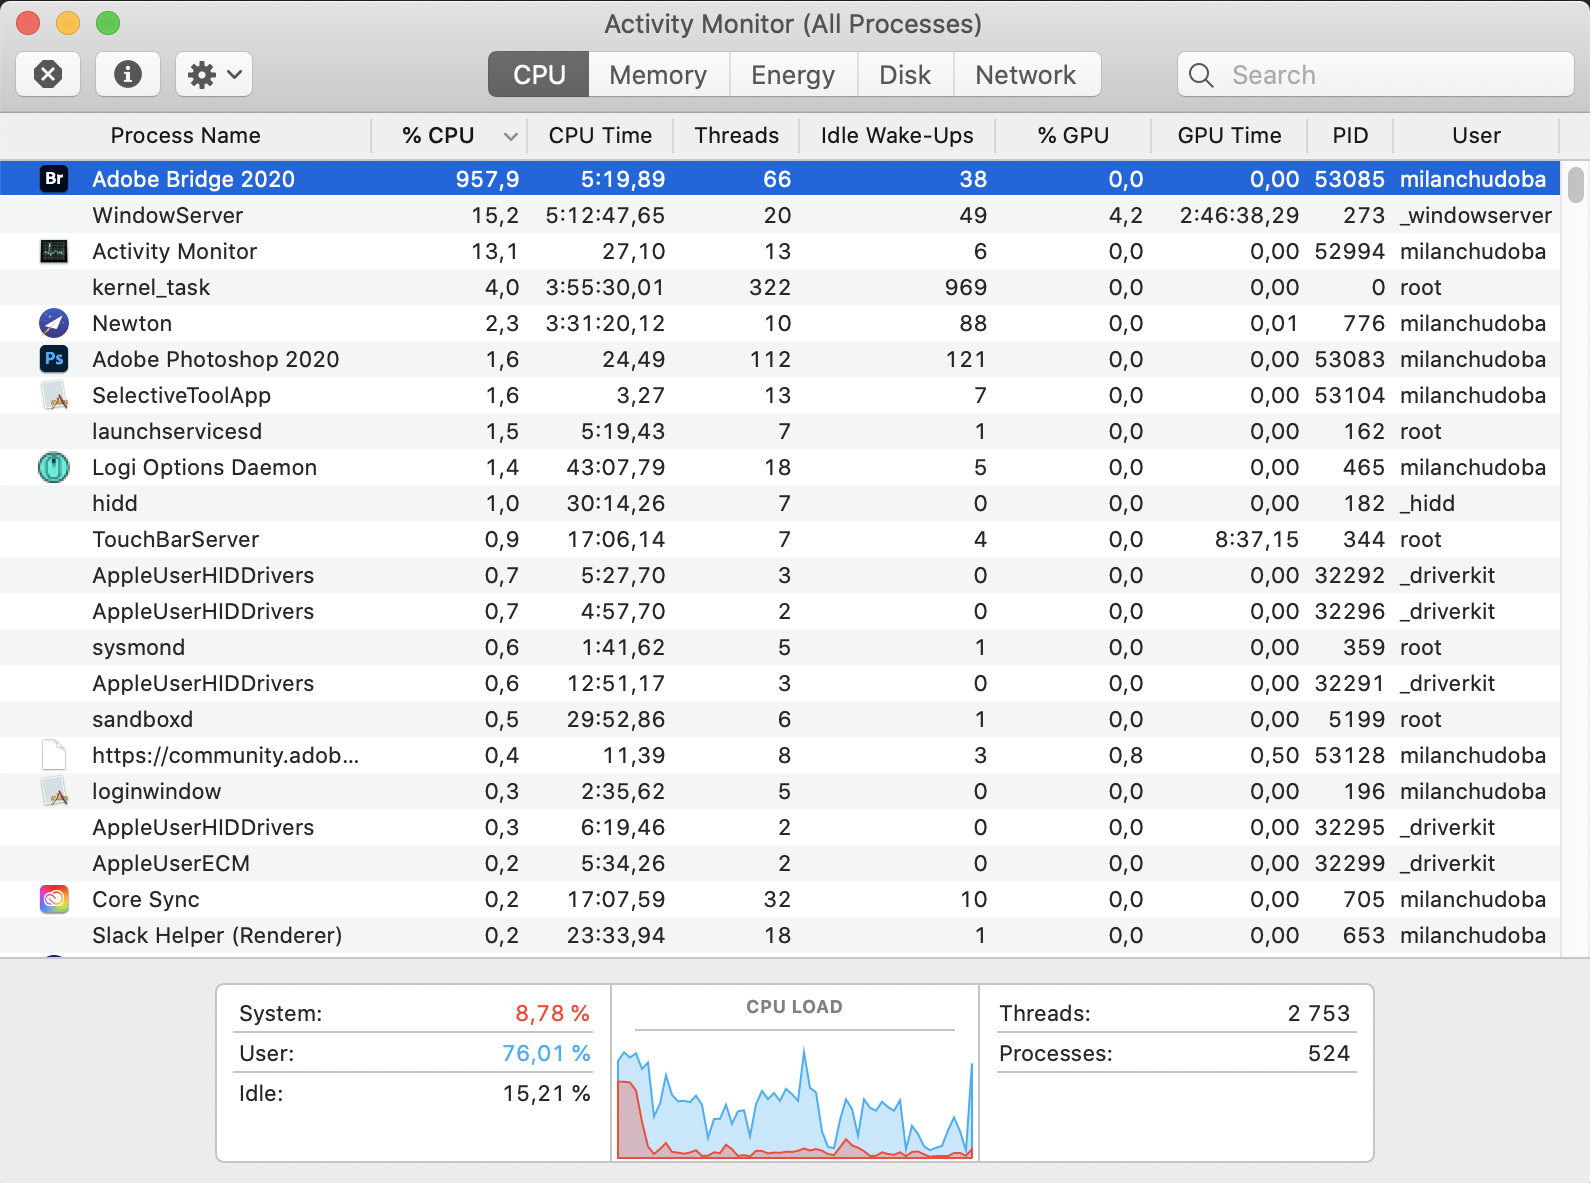Select the loginwindow process
Image resolution: width=1590 pixels, height=1183 pixels.
(780, 791)
